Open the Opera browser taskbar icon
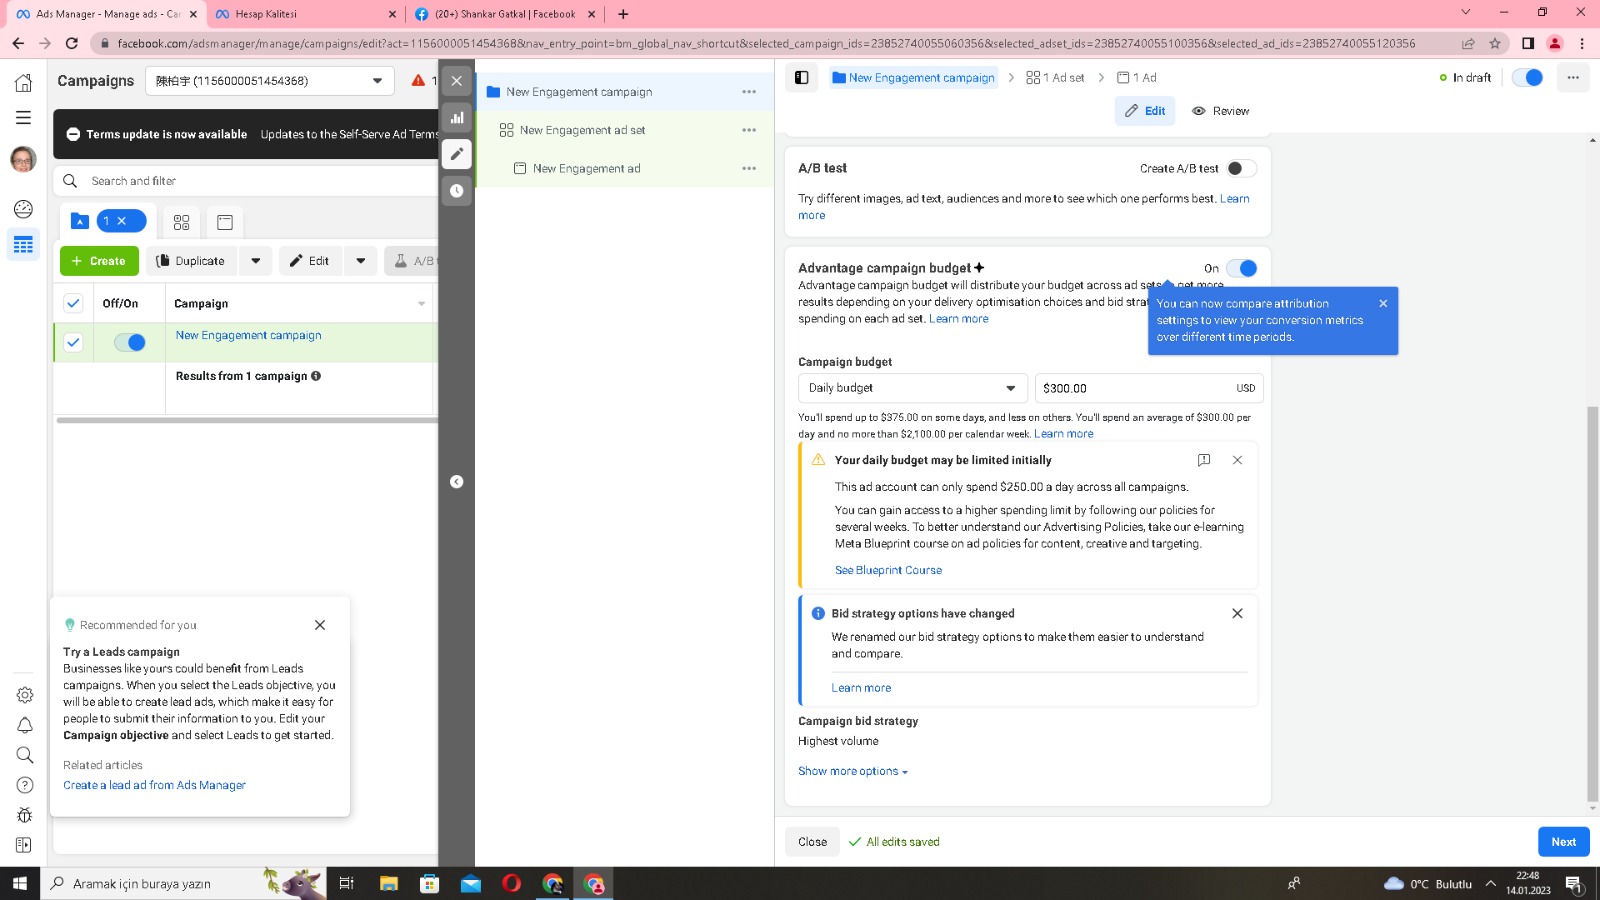Viewport: 1600px width, 900px height. pyautogui.click(x=512, y=884)
